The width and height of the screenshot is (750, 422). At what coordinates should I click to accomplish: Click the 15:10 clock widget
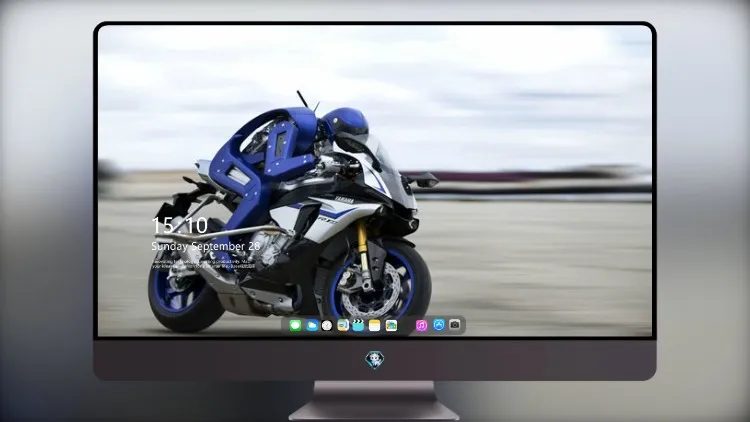179,225
